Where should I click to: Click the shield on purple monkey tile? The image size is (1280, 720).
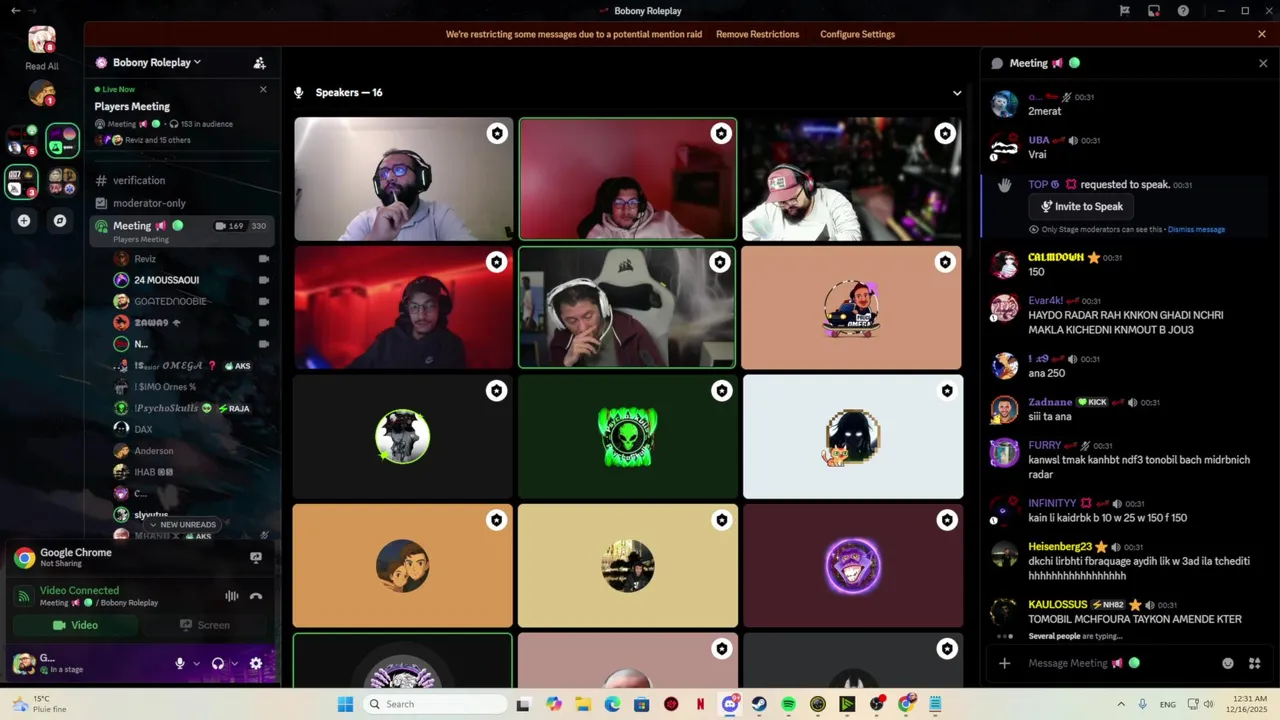(x=946, y=520)
